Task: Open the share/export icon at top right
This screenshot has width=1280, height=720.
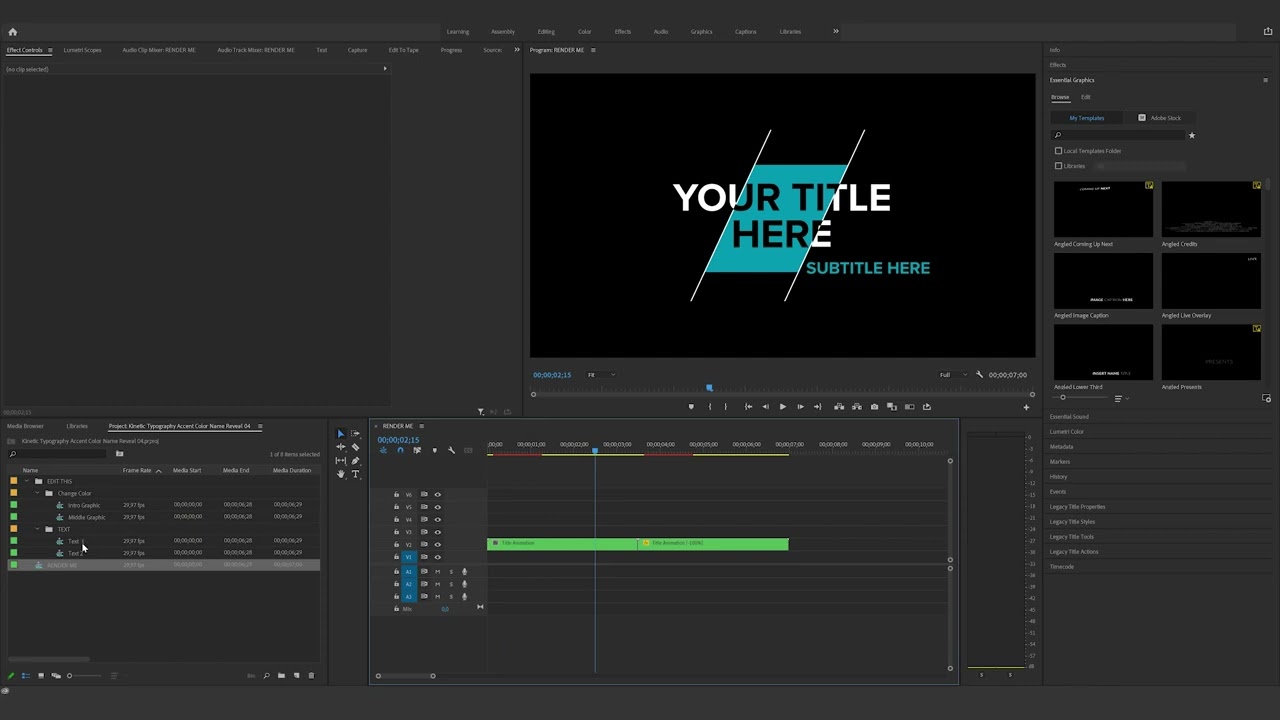Action: (1268, 32)
